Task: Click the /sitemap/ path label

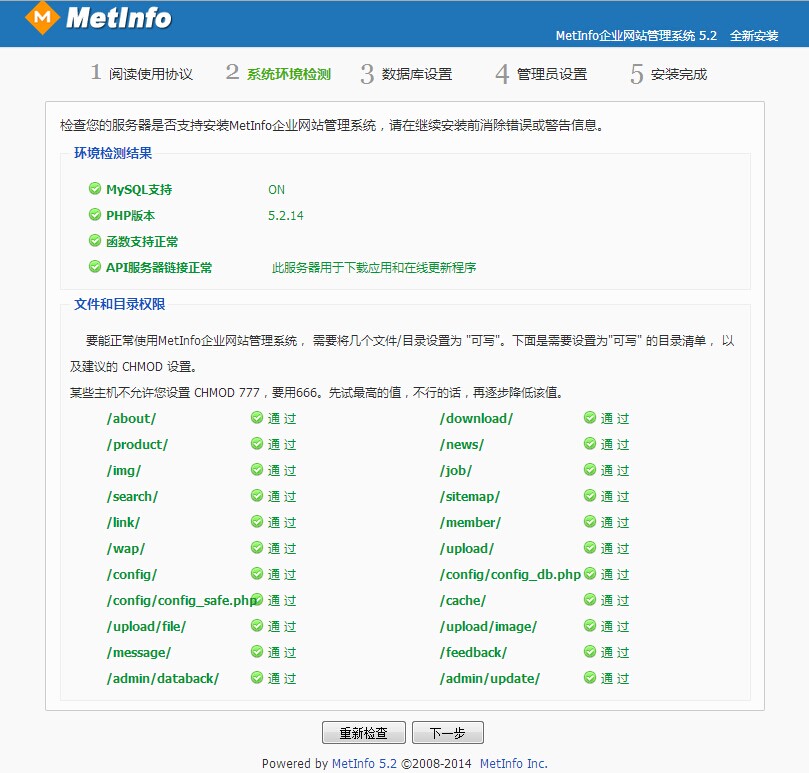Action: [470, 496]
